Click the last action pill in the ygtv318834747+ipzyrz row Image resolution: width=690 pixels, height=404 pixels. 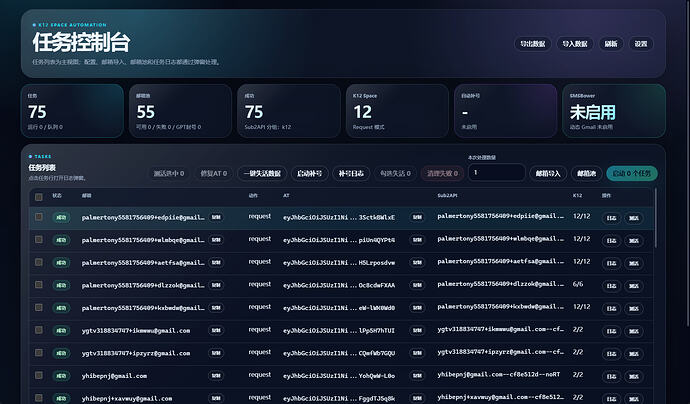tap(634, 354)
